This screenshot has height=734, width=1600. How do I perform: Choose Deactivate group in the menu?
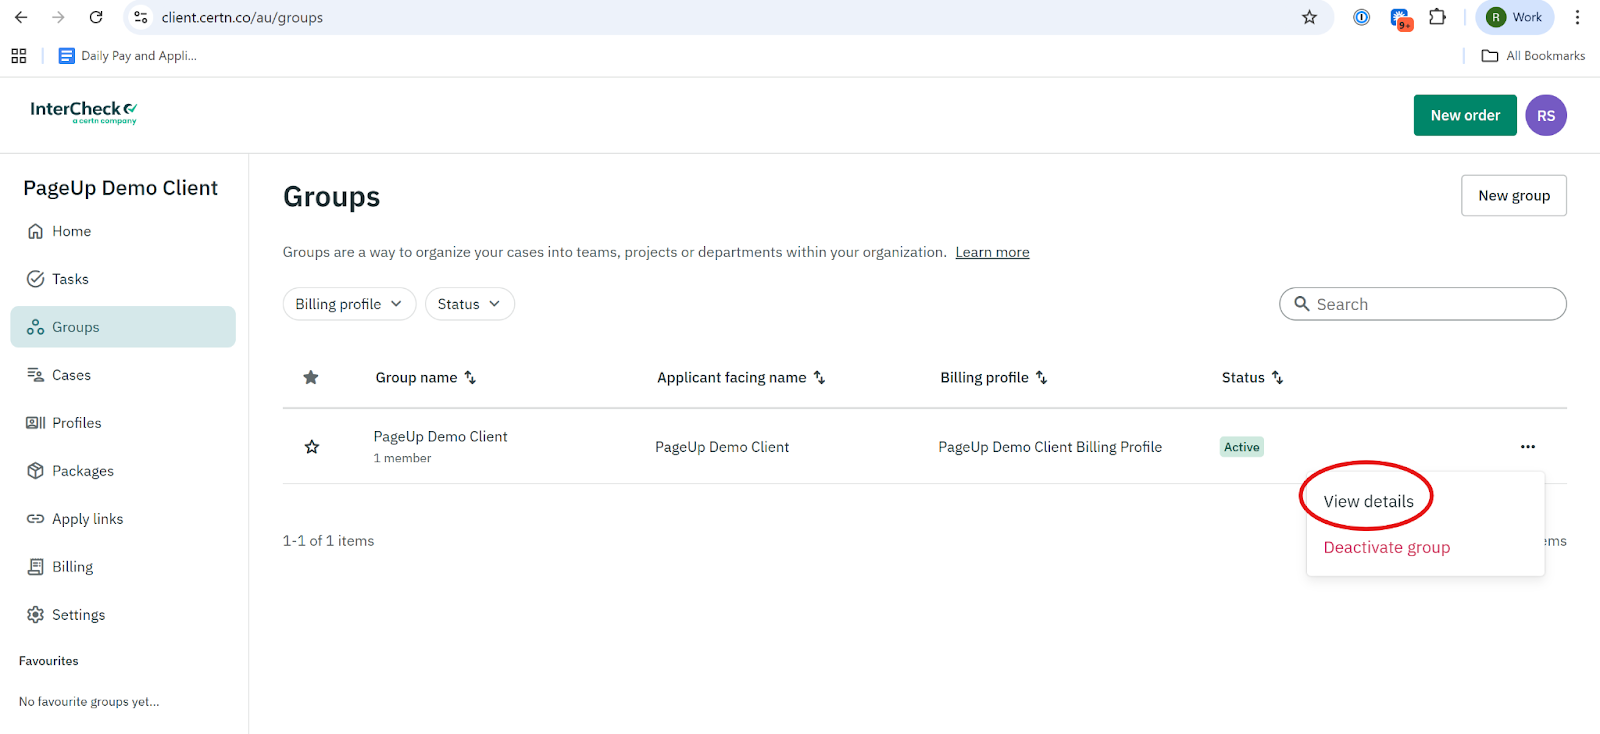point(1386,547)
